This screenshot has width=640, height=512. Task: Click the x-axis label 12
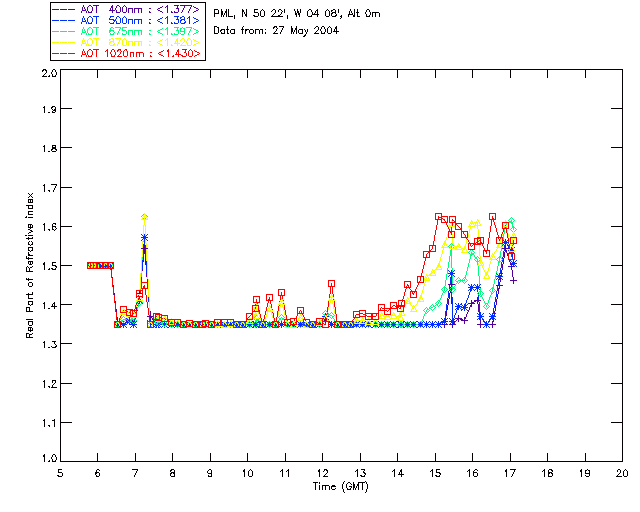(322, 473)
